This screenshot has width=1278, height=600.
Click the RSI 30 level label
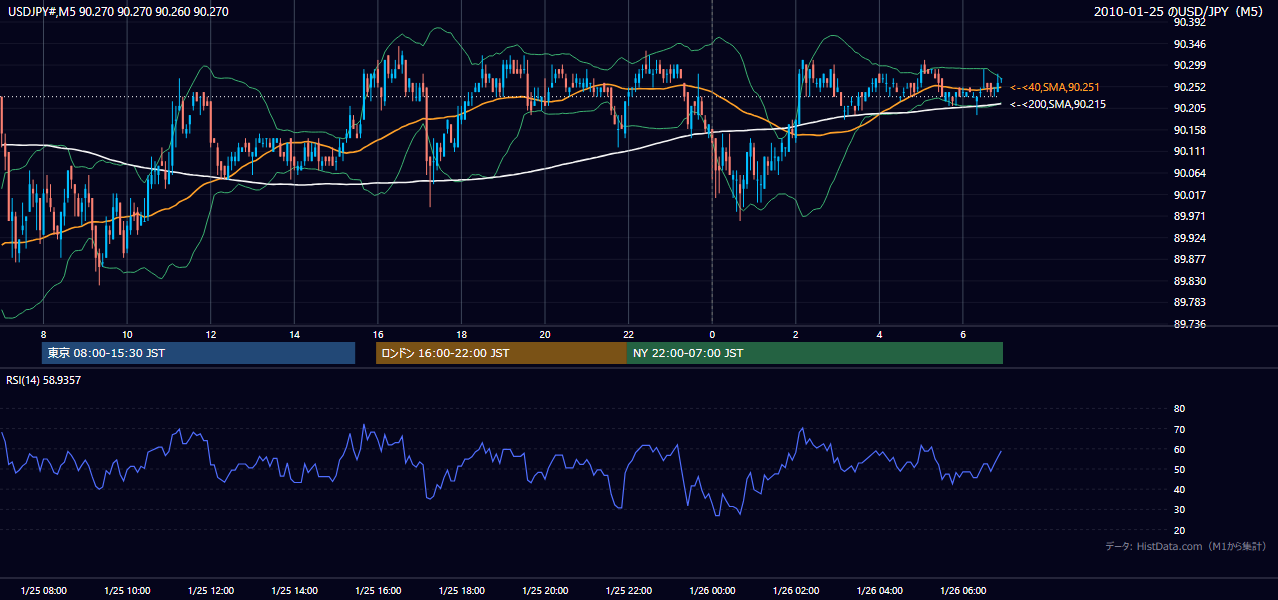point(1179,510)
